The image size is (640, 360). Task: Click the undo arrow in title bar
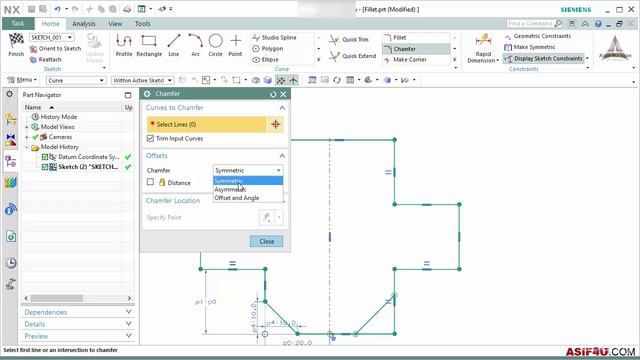(57, 9)
